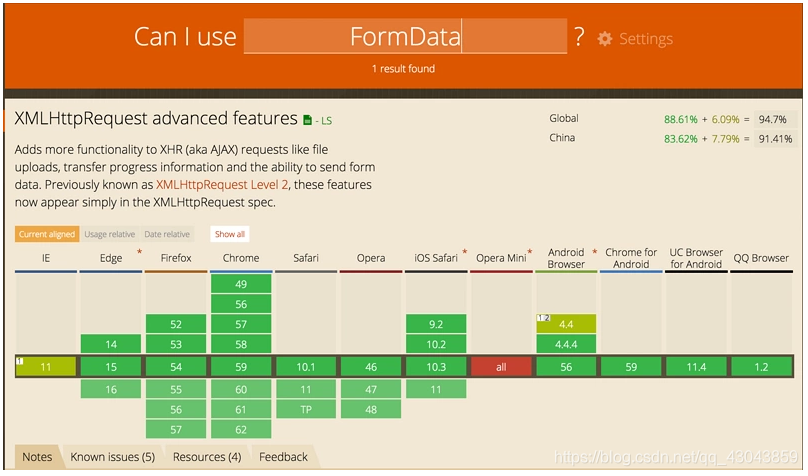Click the Chrome for Android column header

[x=631, y=258]
